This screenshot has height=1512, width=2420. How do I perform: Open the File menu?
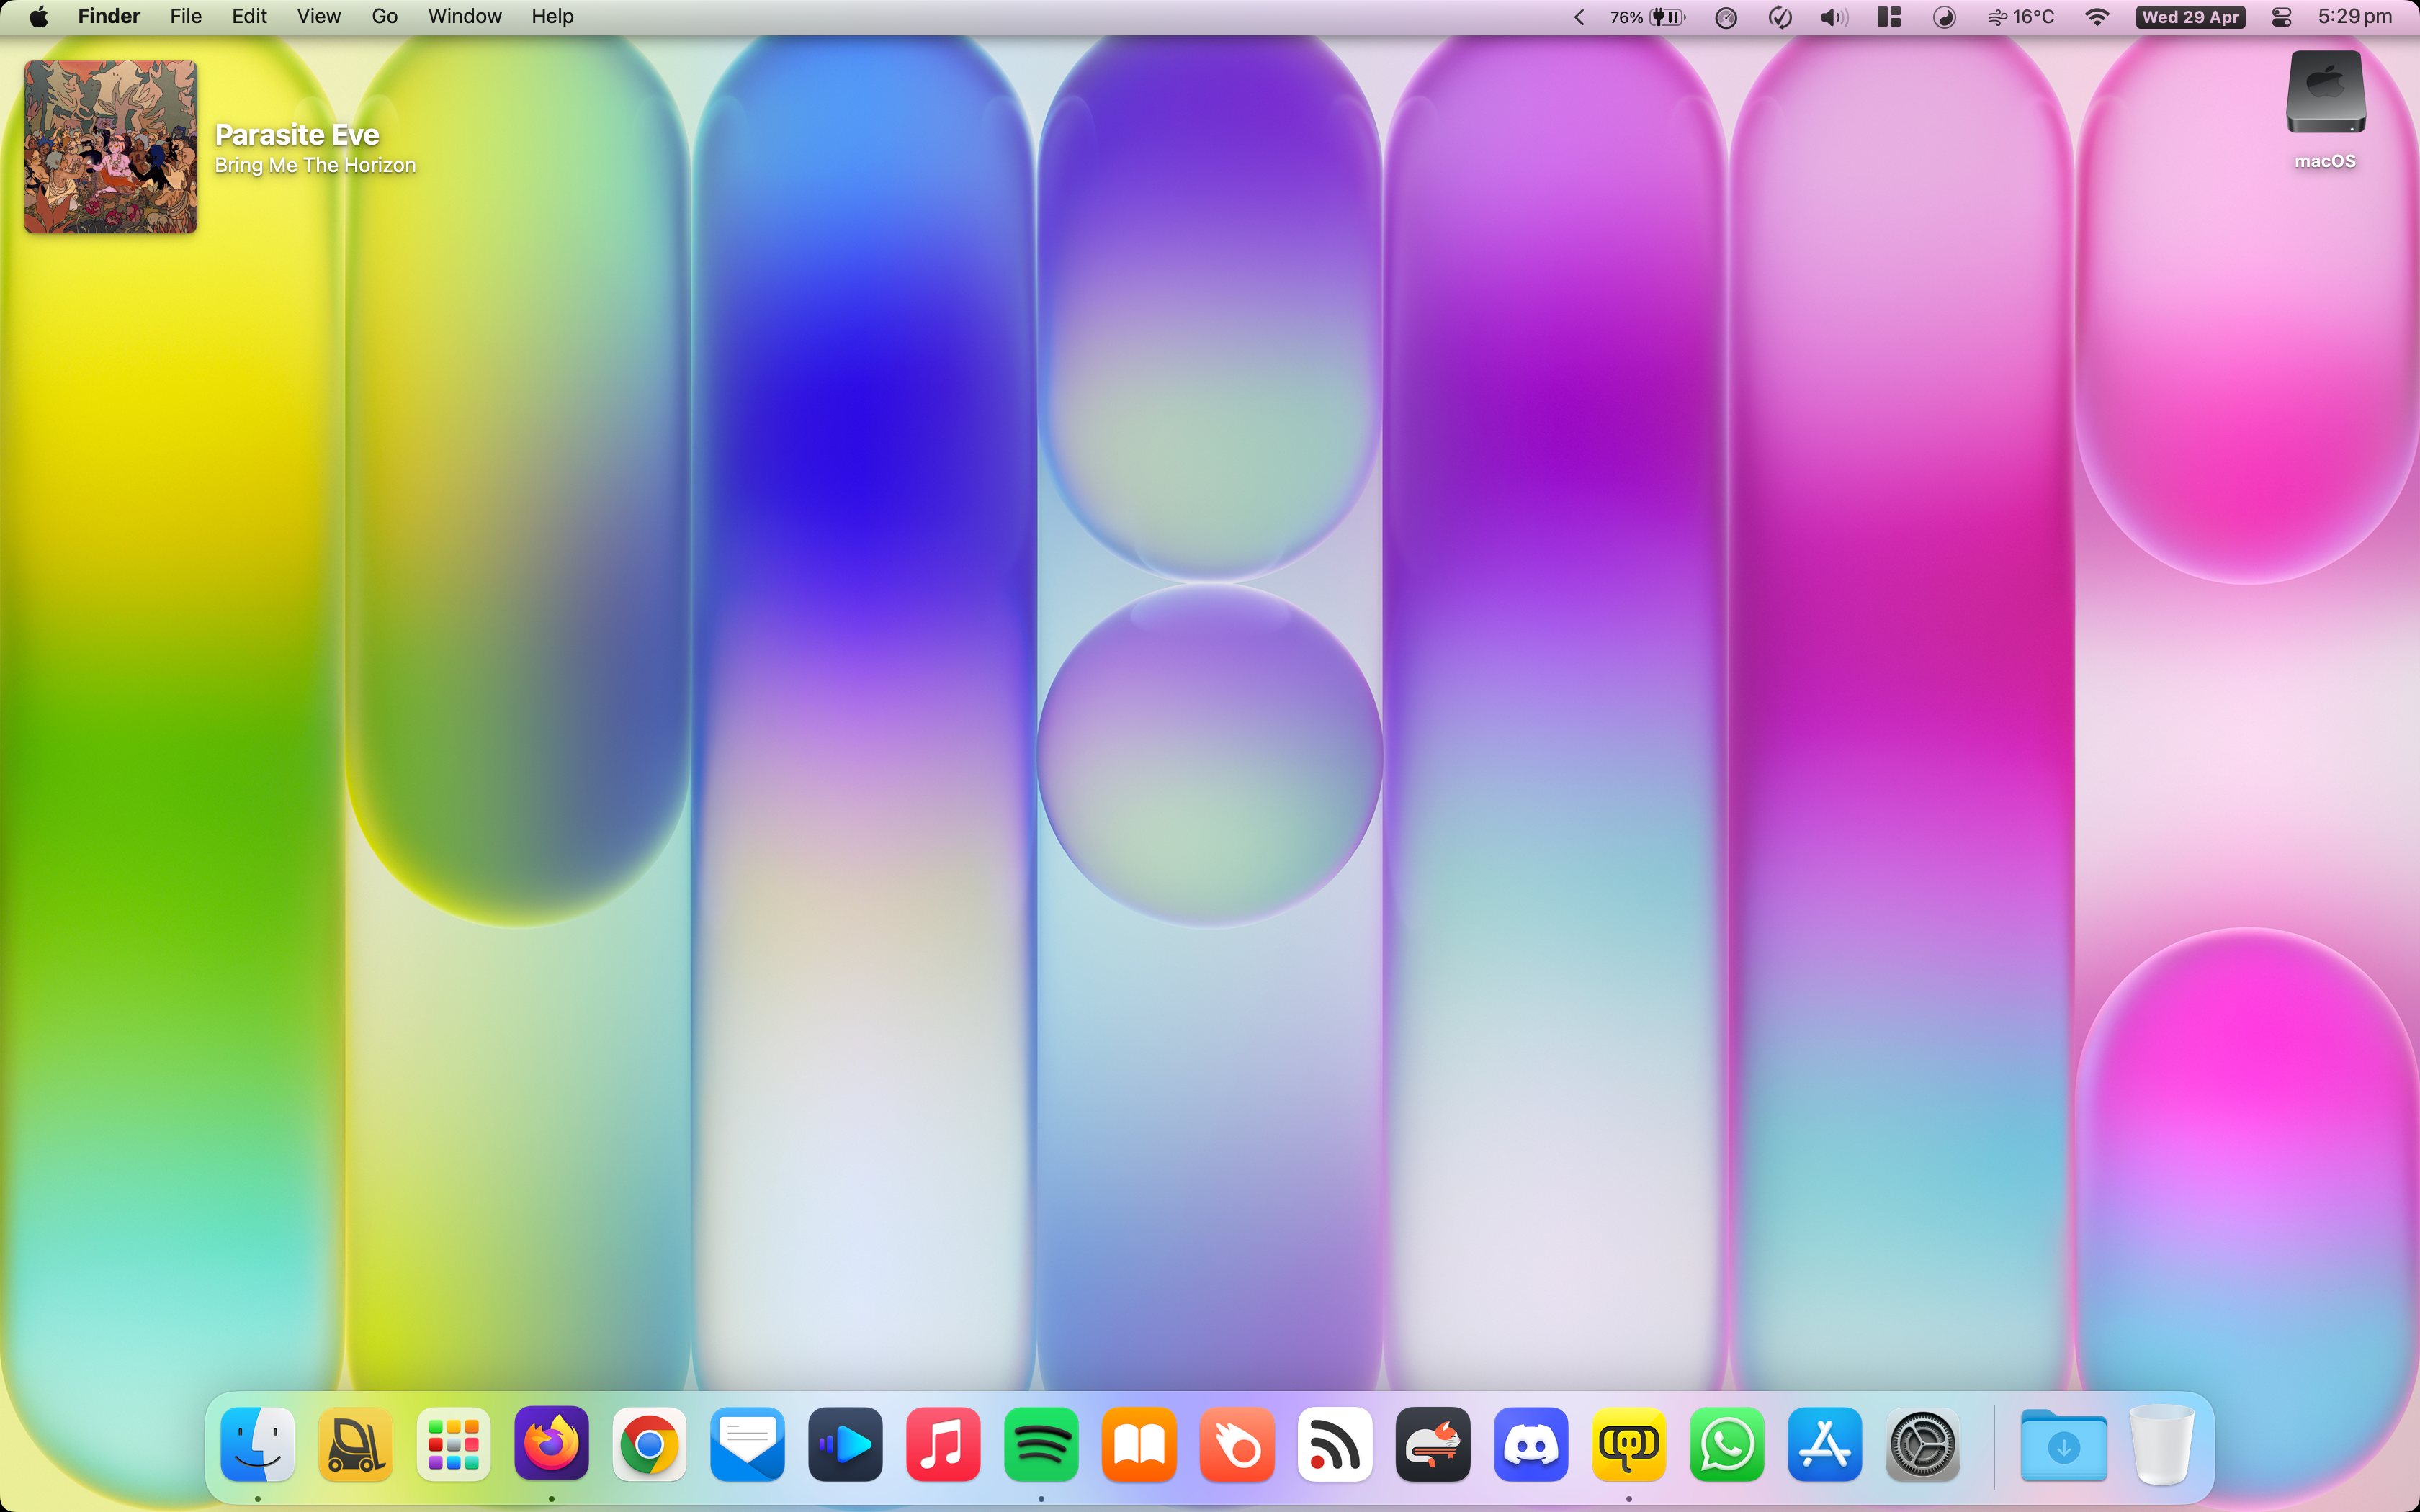pyautogui.click(x=186, y=17)
